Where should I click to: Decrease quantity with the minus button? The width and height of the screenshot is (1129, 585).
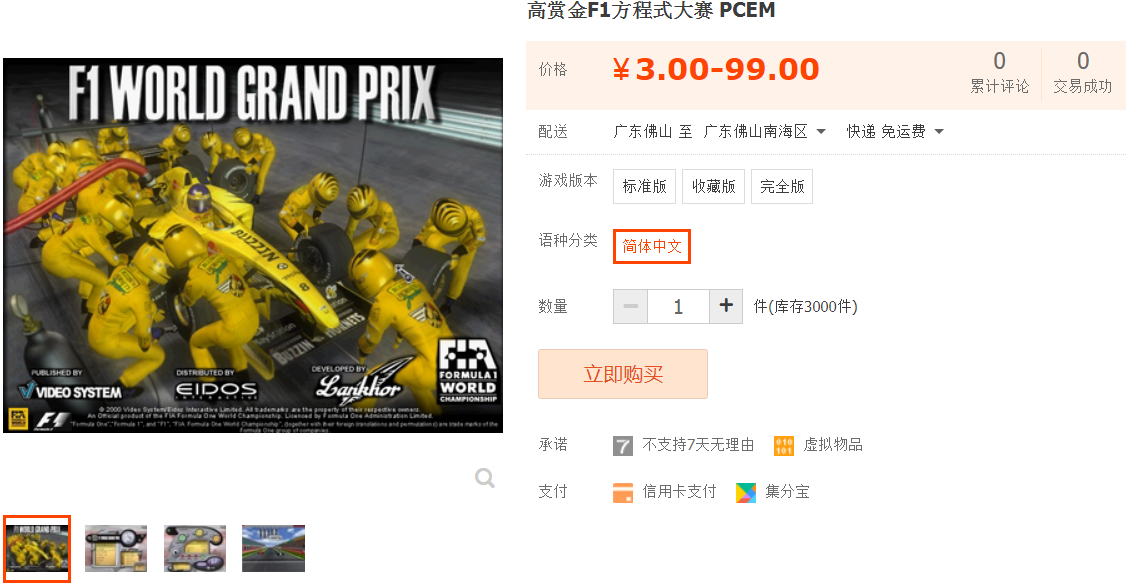tap(630, 306)
